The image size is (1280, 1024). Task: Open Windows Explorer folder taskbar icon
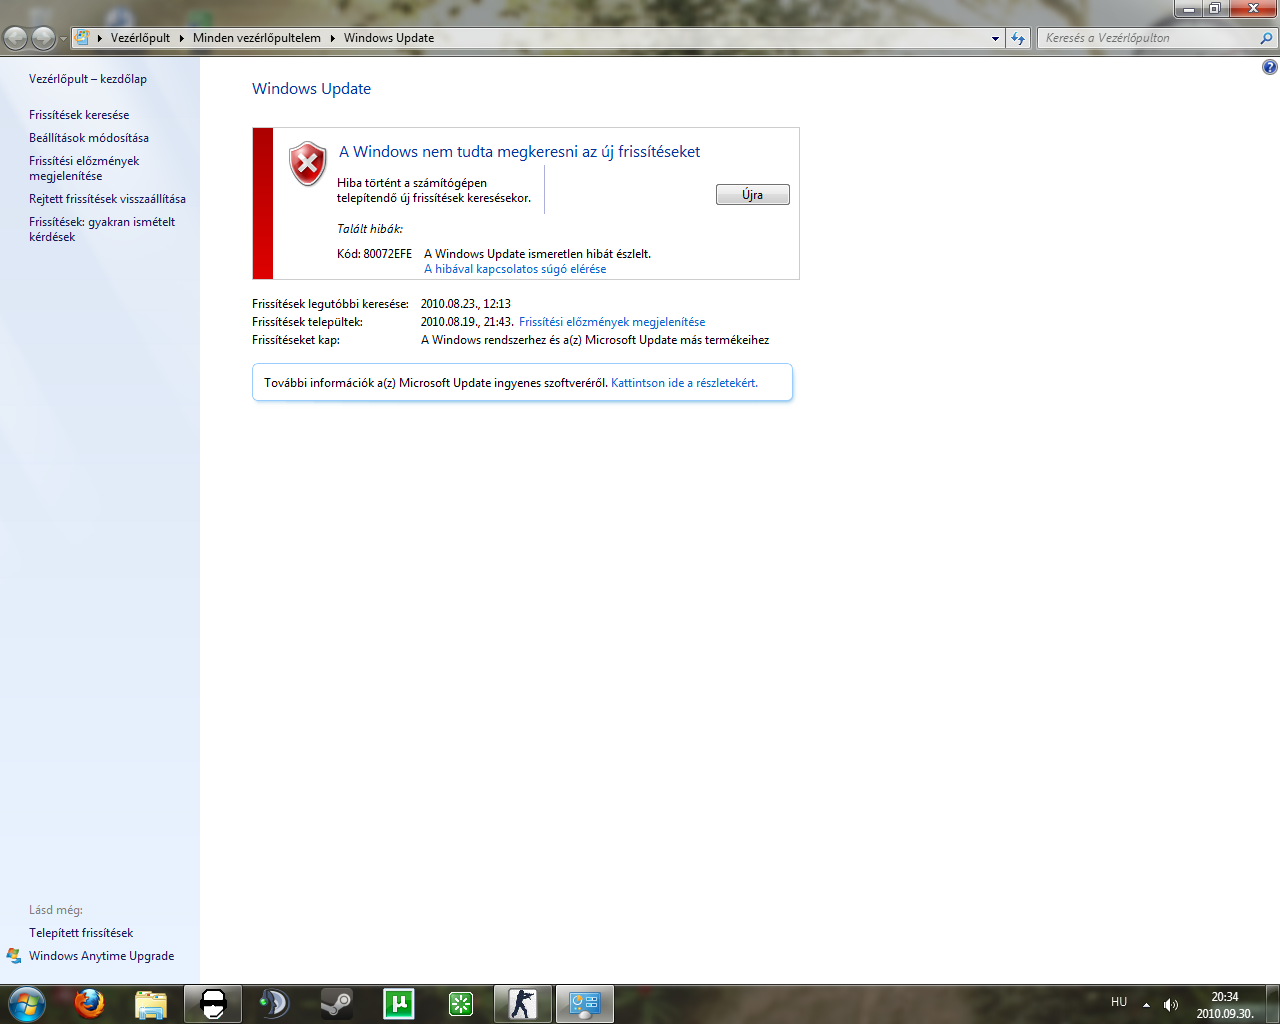pyautogui.click(x=151, y=1003)
